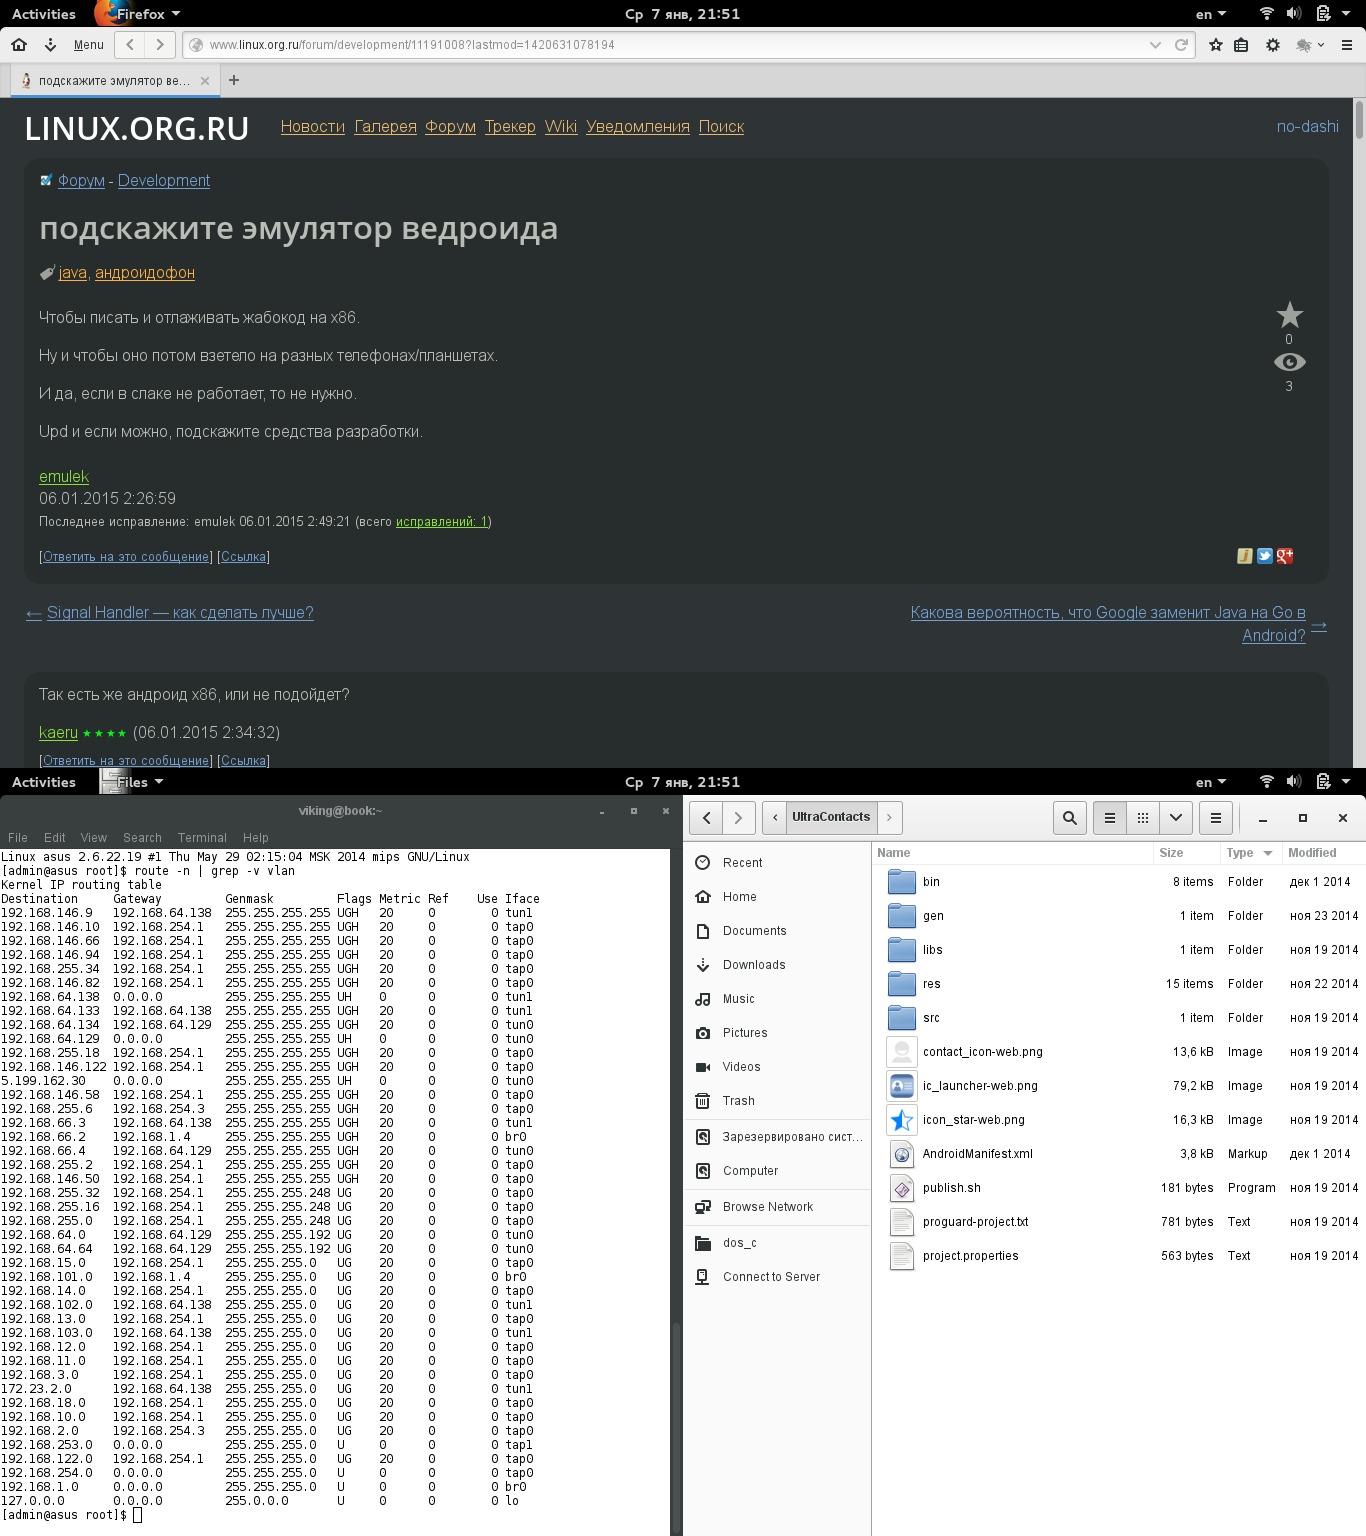
Task: Open the URL history dropdown arrow
Action: click(1155, 45)
